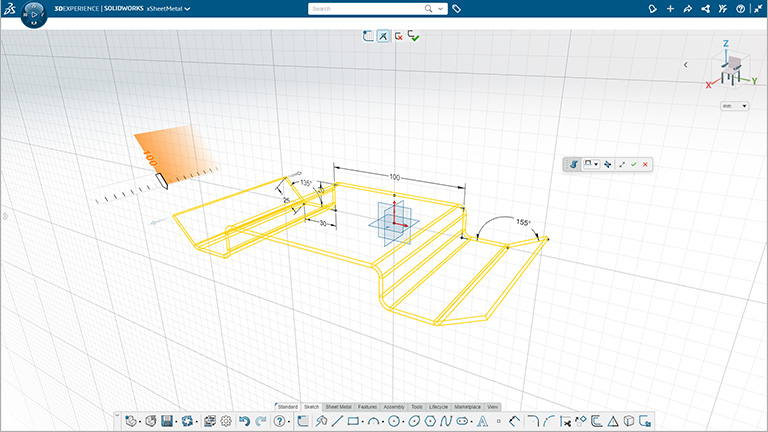This screenshot has width=768, height=432.
Task: Toggle the highlighted sketch mode icon at top center
Action: coord(383,36)
